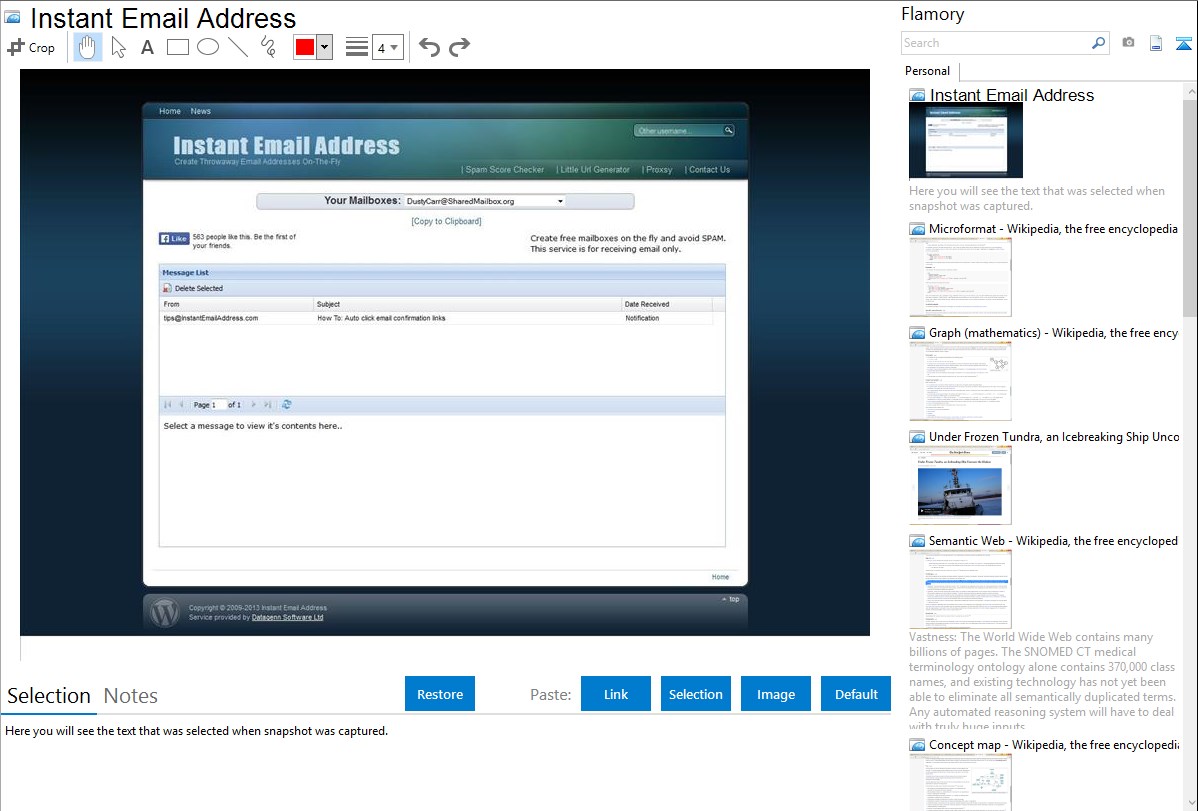The image size is (1198, 811).
Task: Open the Graph (mathematics) snapshot thumbnail
Action: tap(960, 381)
